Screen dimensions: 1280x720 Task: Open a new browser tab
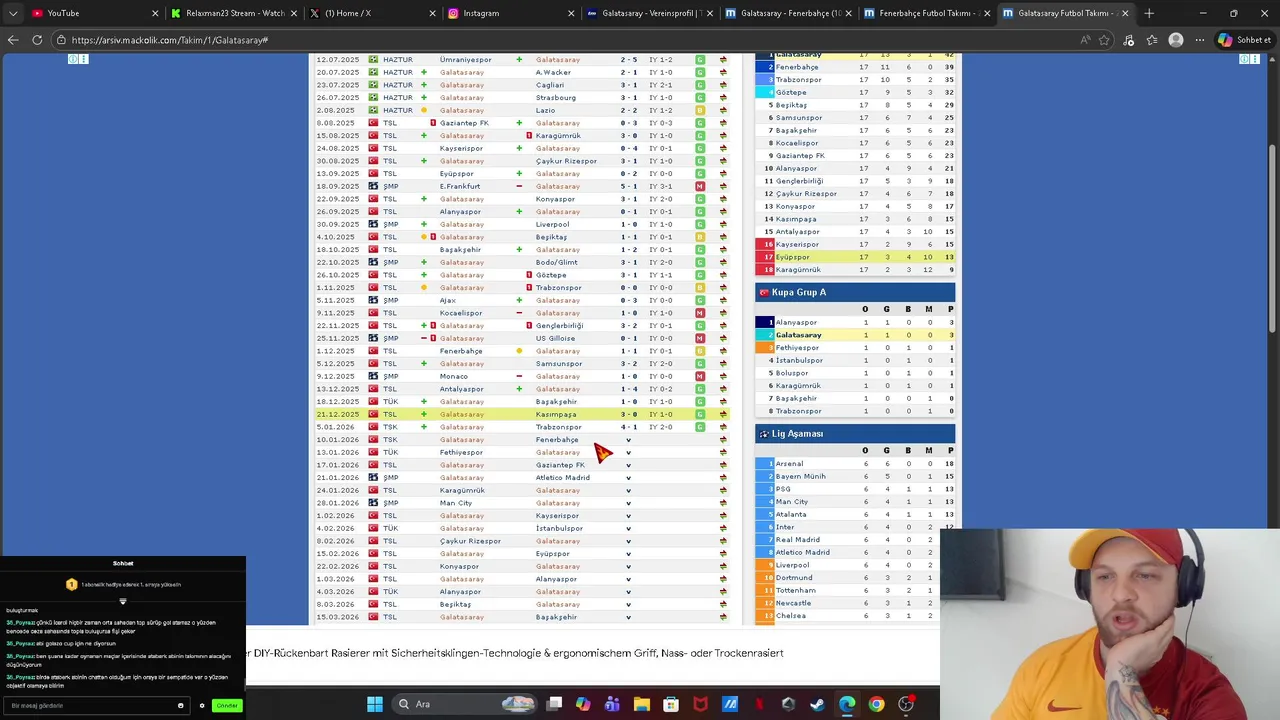[x=1149, y=13]
